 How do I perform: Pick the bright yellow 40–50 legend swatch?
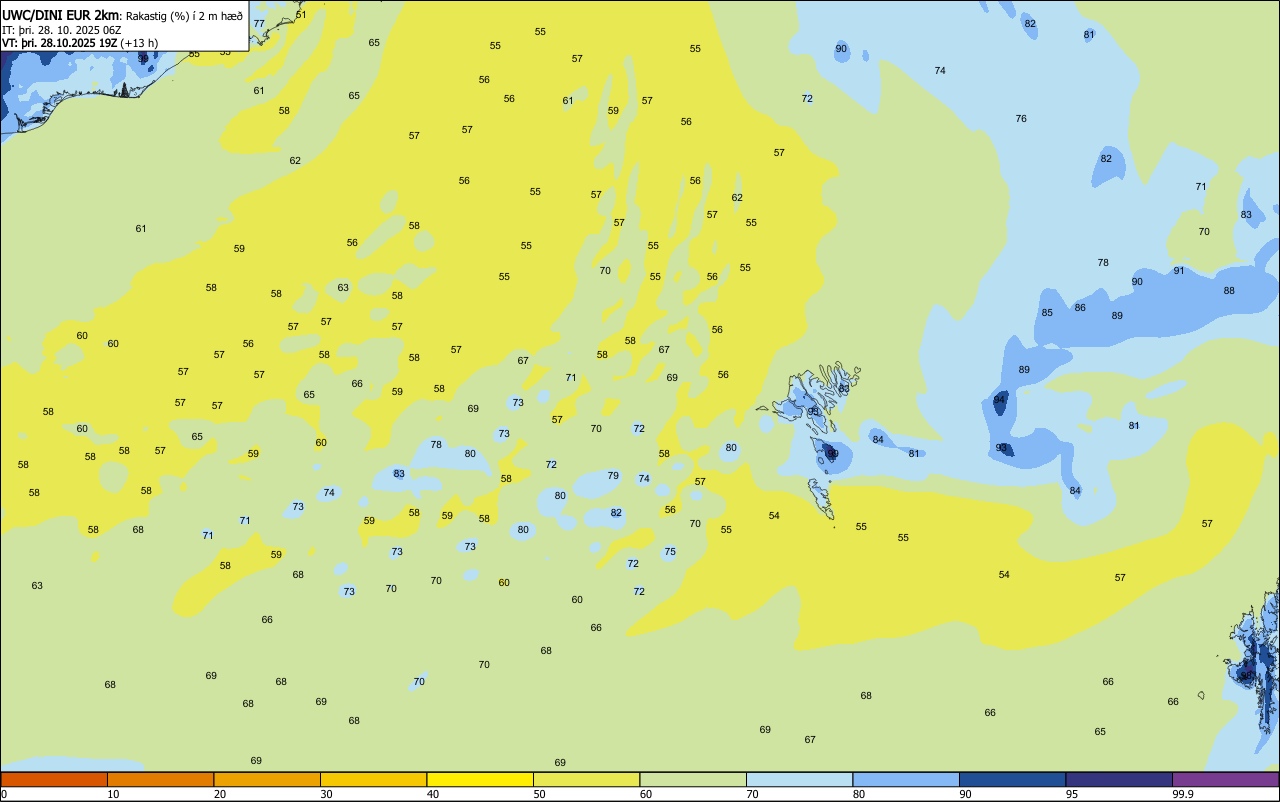click(480, 779)
